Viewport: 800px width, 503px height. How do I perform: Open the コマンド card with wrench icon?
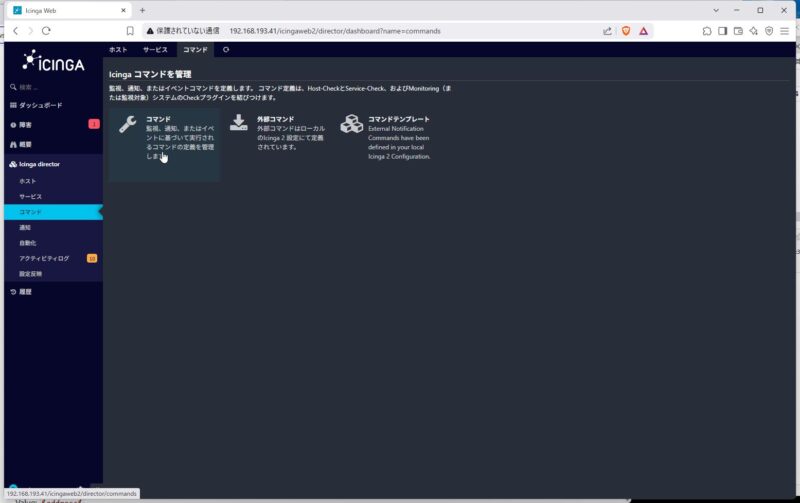pos(164,144)
